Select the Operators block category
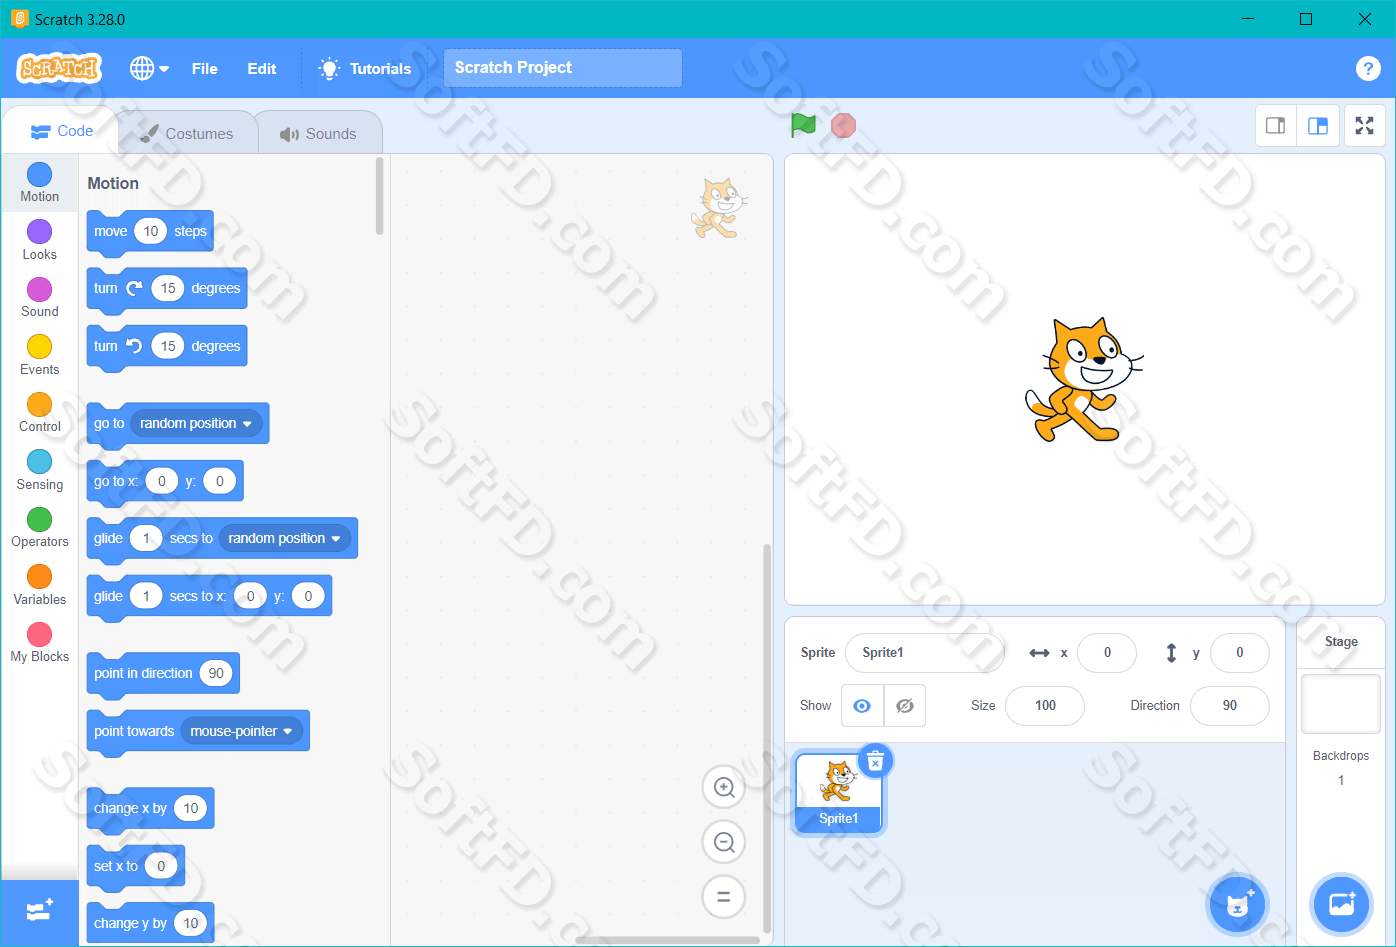 [40, 528]
